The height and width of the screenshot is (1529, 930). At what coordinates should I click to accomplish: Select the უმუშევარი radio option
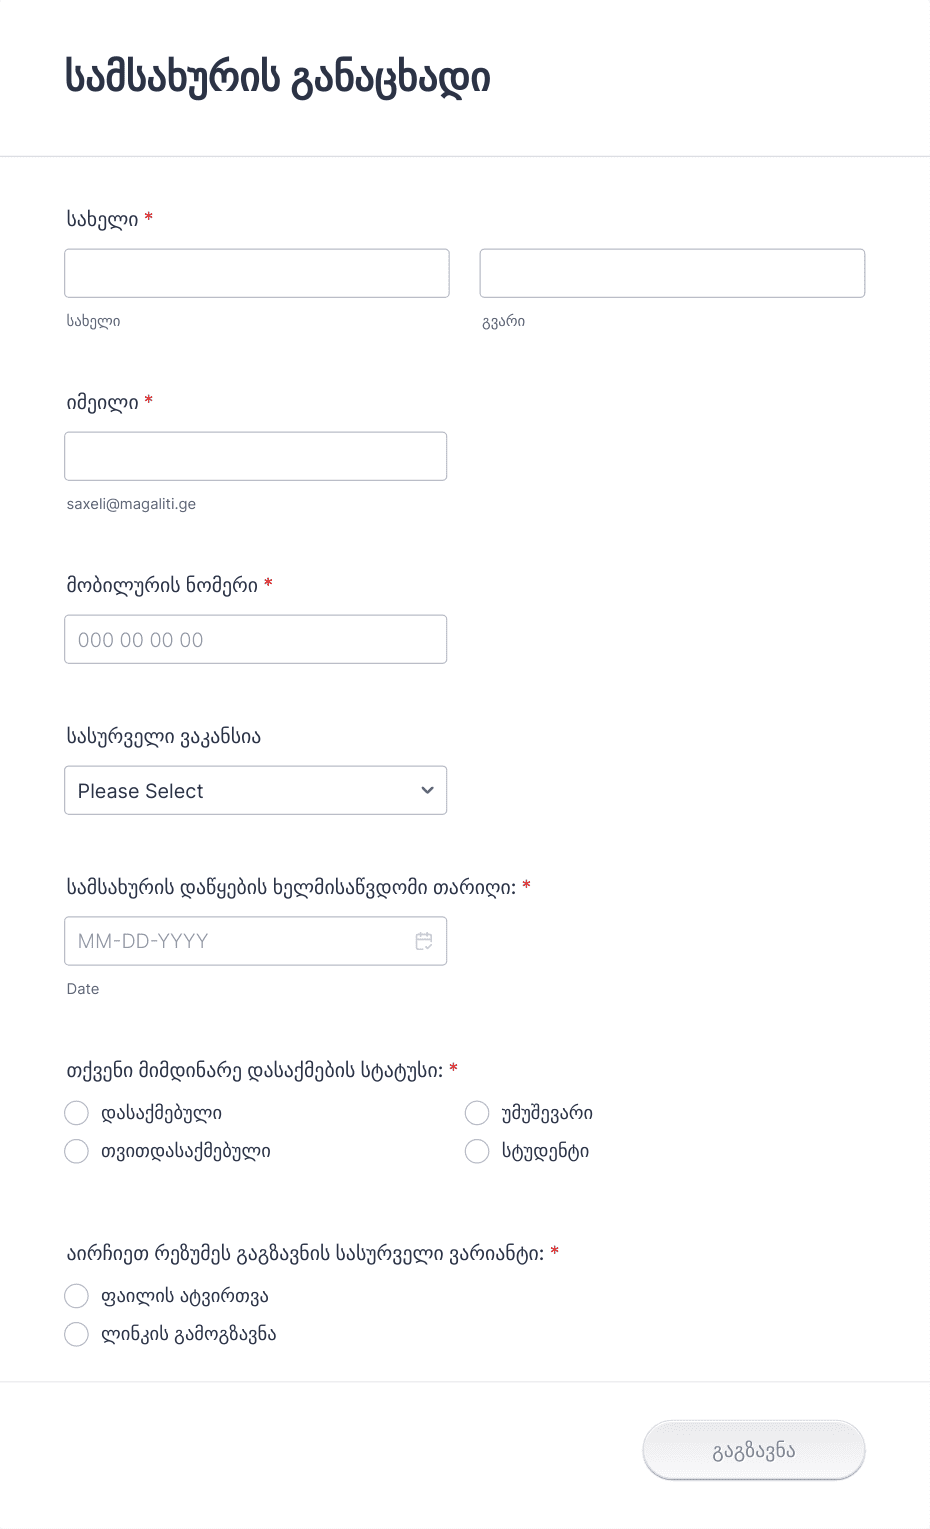pos(477,1113)
